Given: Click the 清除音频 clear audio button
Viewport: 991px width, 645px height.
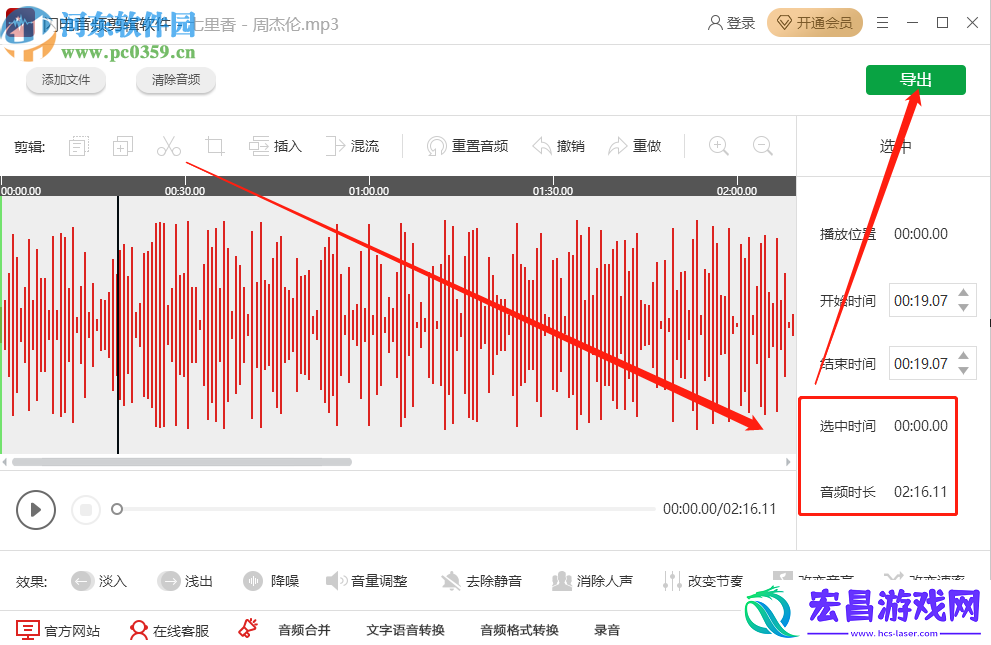Looking at the screenshot, I should click(x=176, y=80).
